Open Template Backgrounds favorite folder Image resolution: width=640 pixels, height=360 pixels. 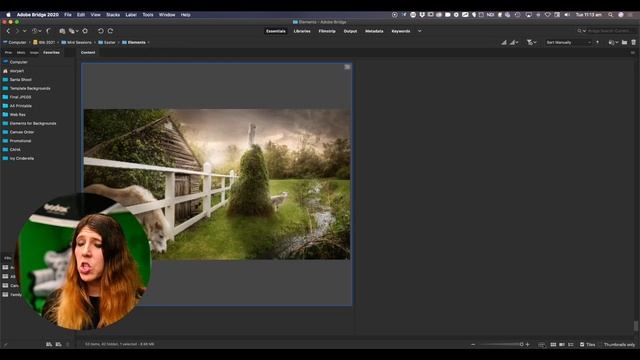[30, 88]
